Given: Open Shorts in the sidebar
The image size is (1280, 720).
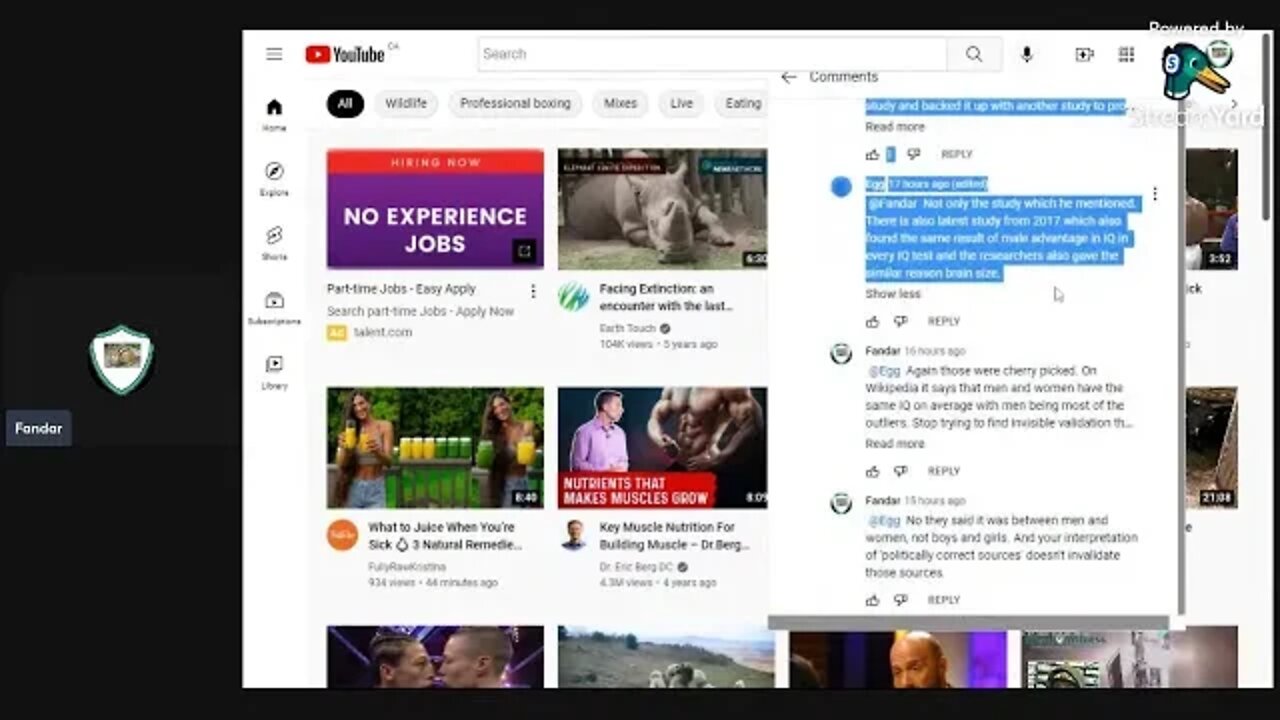Looking at the screenshot, I should (x=274, y=243).
